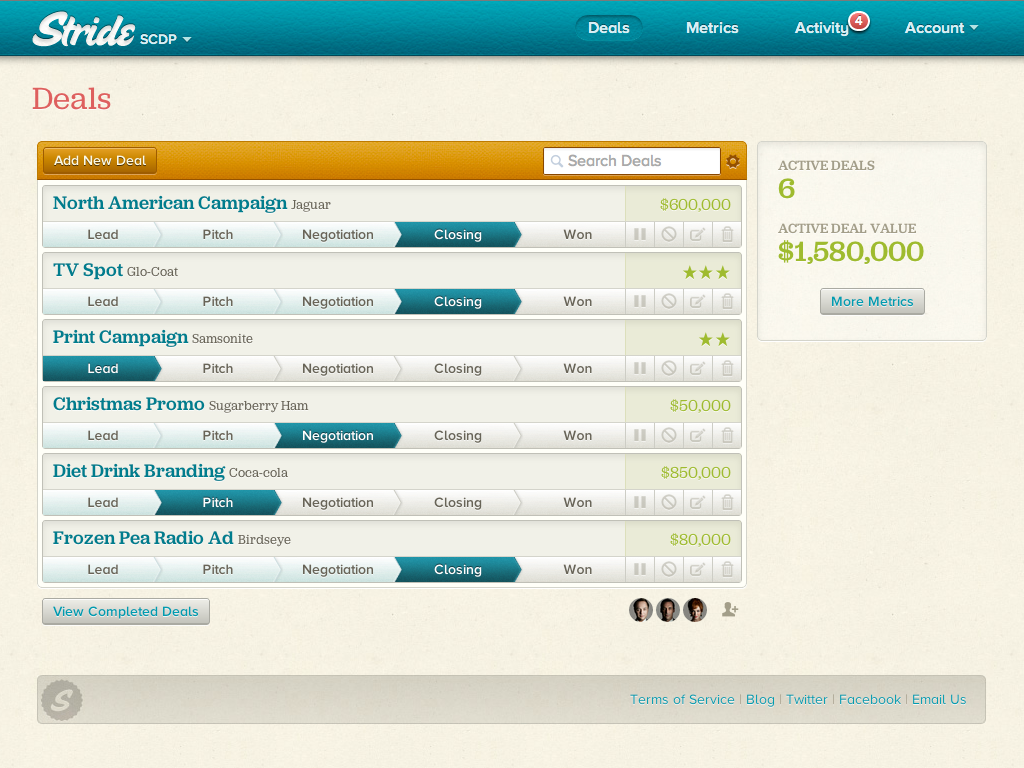
Task: Mark TV Spot deal as lost
Action: tap(669, 302)
